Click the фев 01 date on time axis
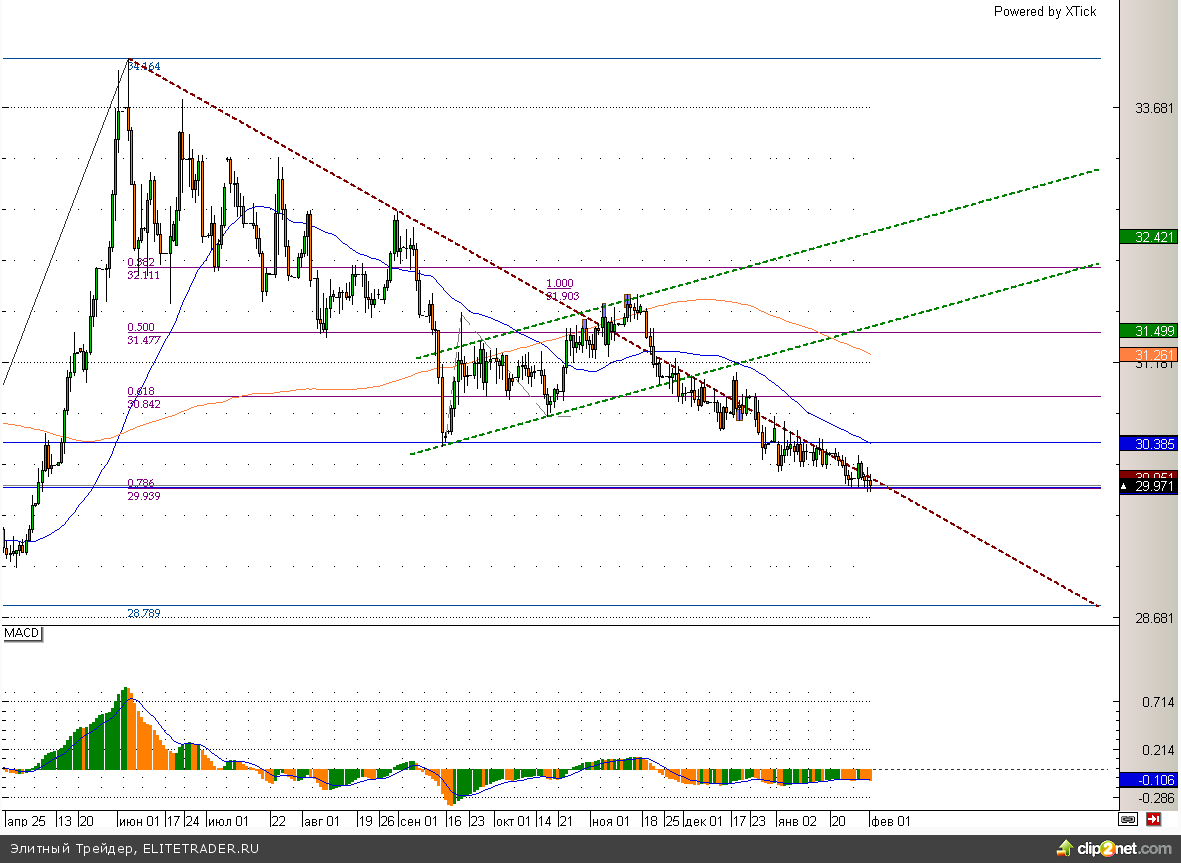This screenshot has width=1181, height=863. (x=890, y=821)
